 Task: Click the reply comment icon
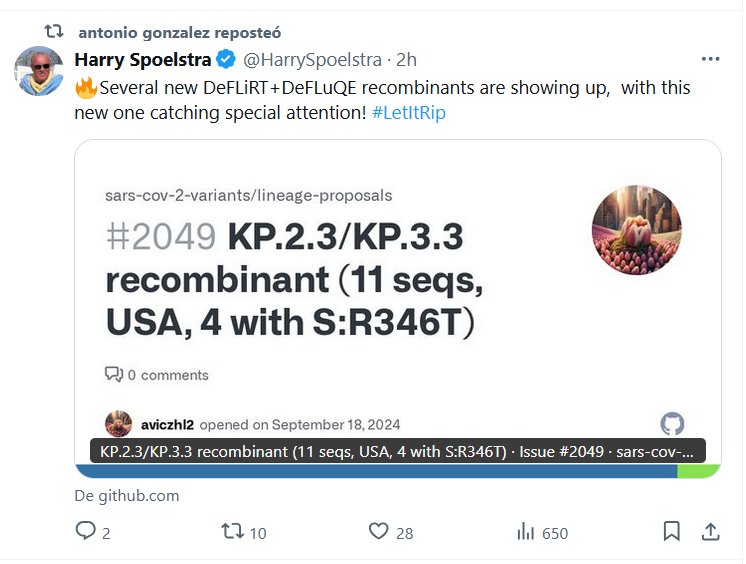pos(86,532)
